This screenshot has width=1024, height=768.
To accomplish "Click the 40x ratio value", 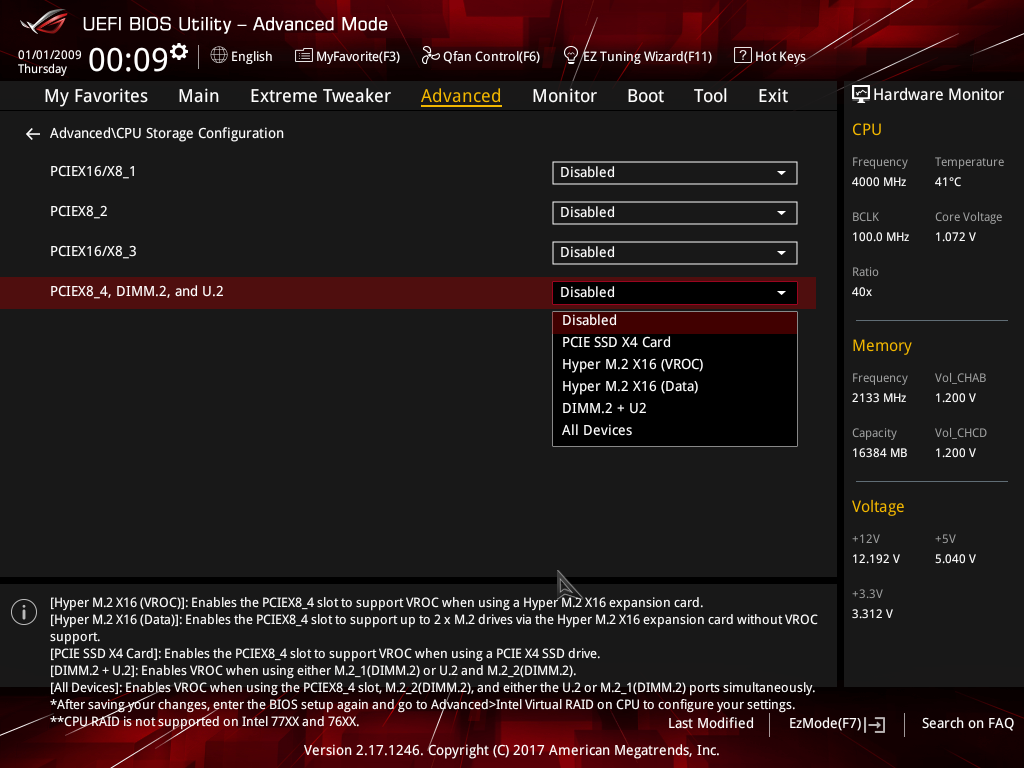I will point(861,292).
